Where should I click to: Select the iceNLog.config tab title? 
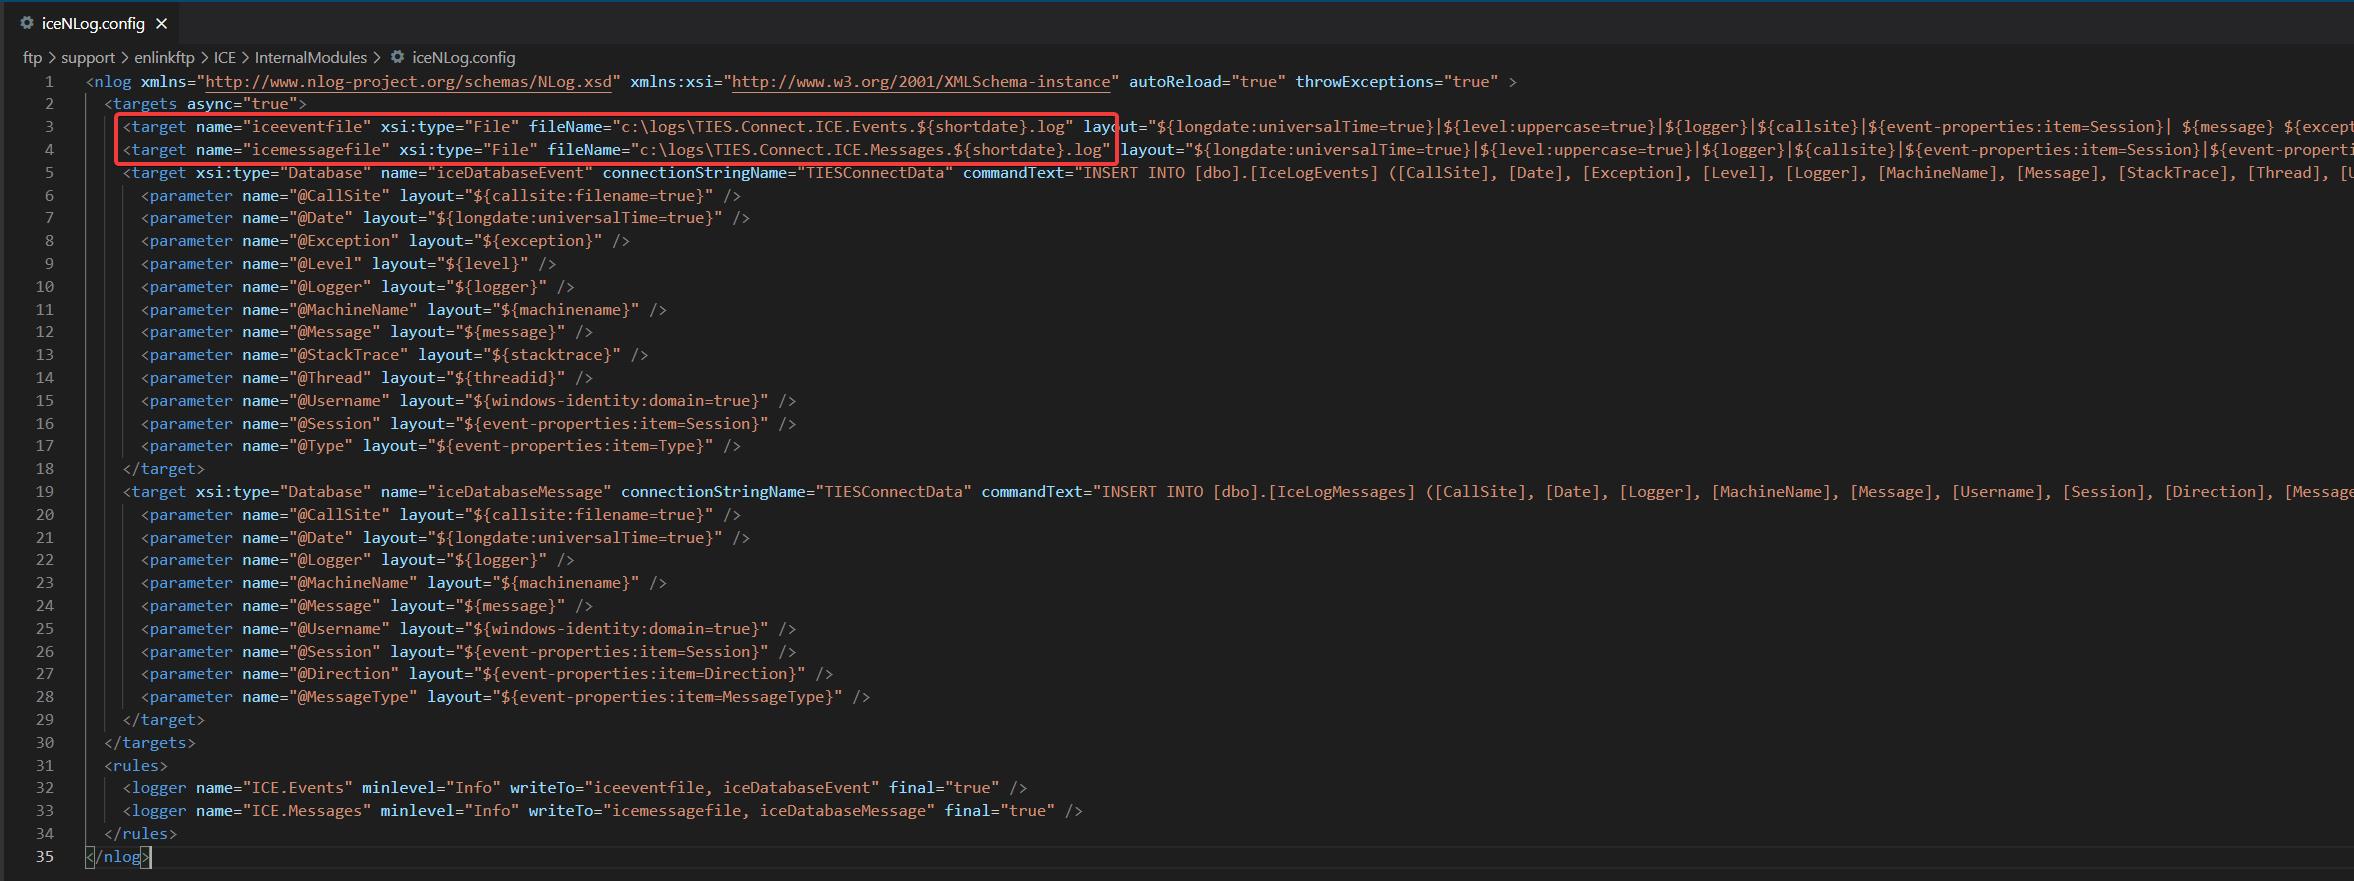(x=93, y=23)
